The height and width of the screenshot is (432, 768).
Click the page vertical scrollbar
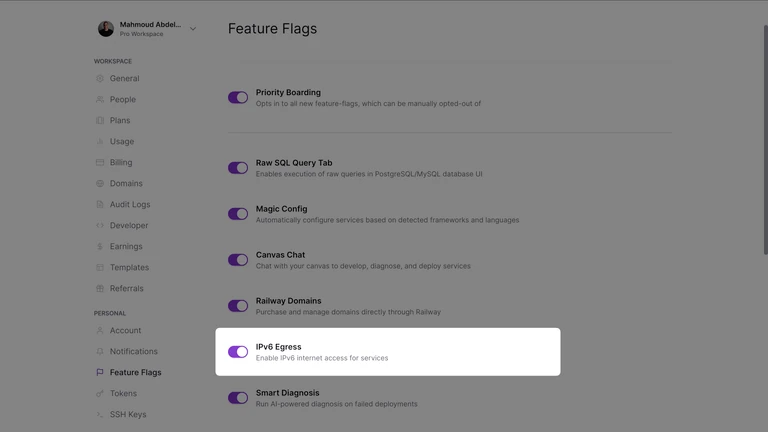click(x=765, y=140)
